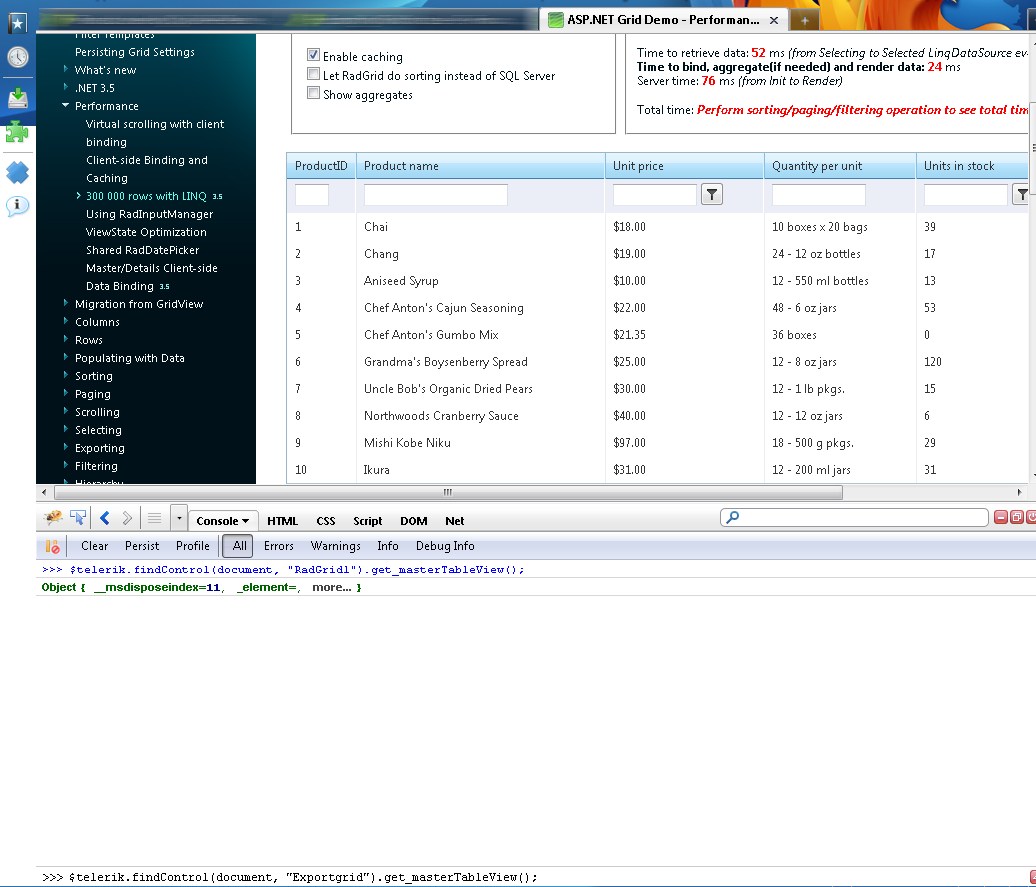This screenshot has height=887, width=1036.
Task: Expand the .NET 3.5 tree node
Action: pos(65,87)
